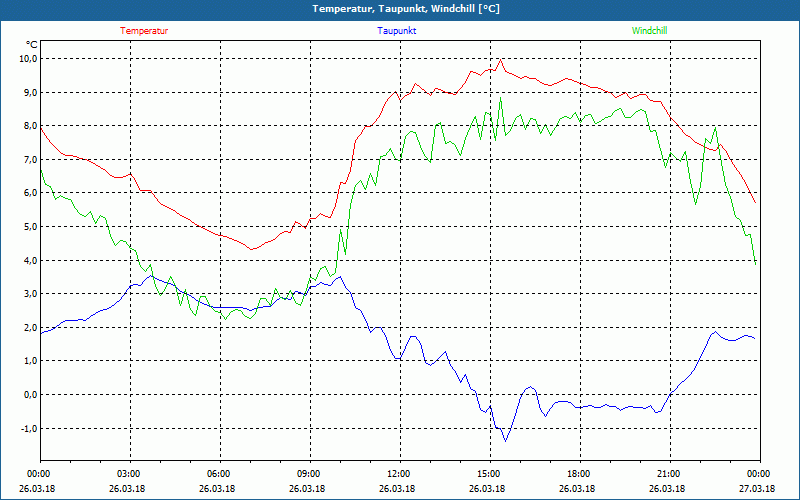Click the °C unit label on the axis
Viewport: 800px width, 500px height.
31,45
